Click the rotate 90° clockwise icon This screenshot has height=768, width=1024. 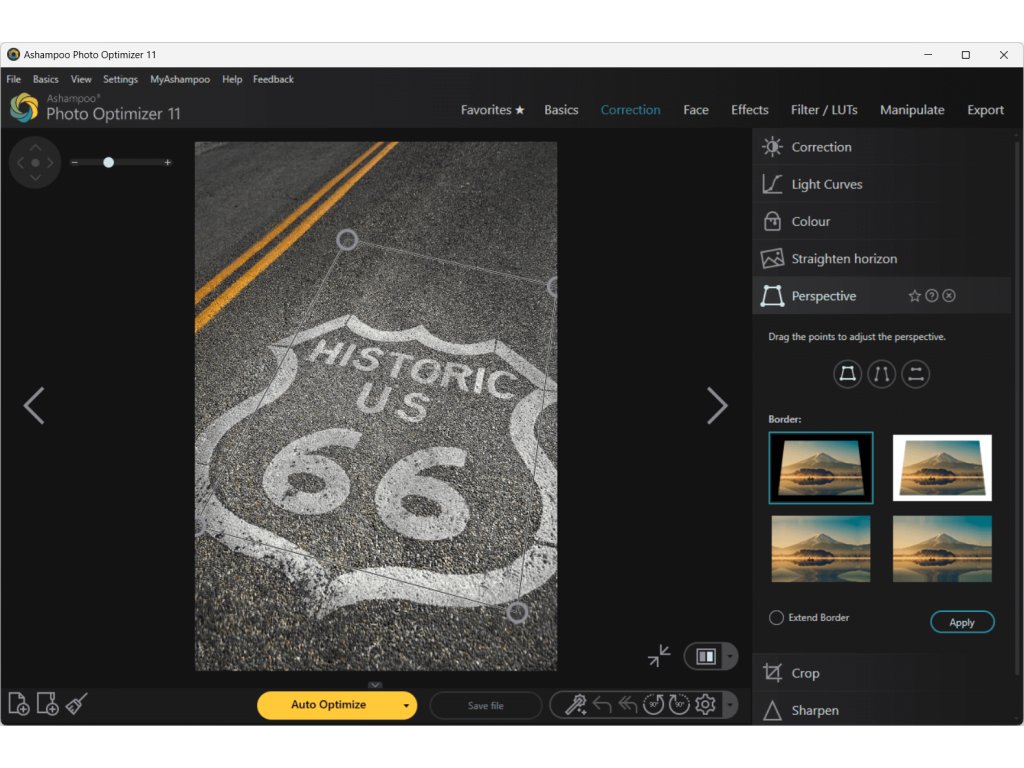[x=680, y=705]
